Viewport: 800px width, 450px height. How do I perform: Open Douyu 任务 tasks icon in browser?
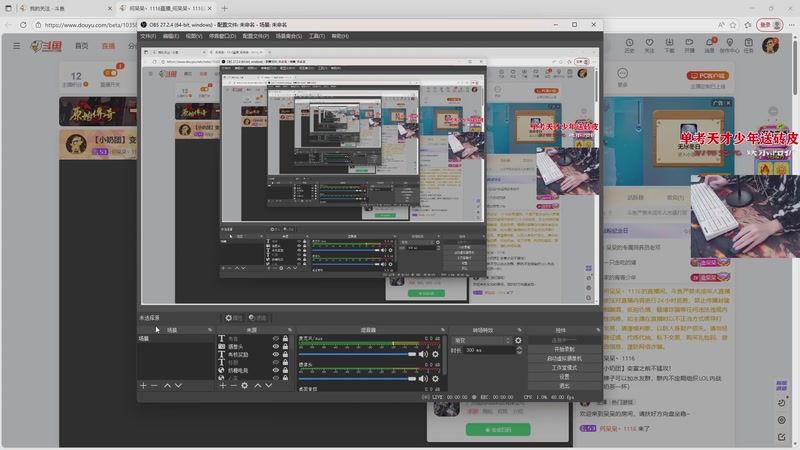(748, 45)
